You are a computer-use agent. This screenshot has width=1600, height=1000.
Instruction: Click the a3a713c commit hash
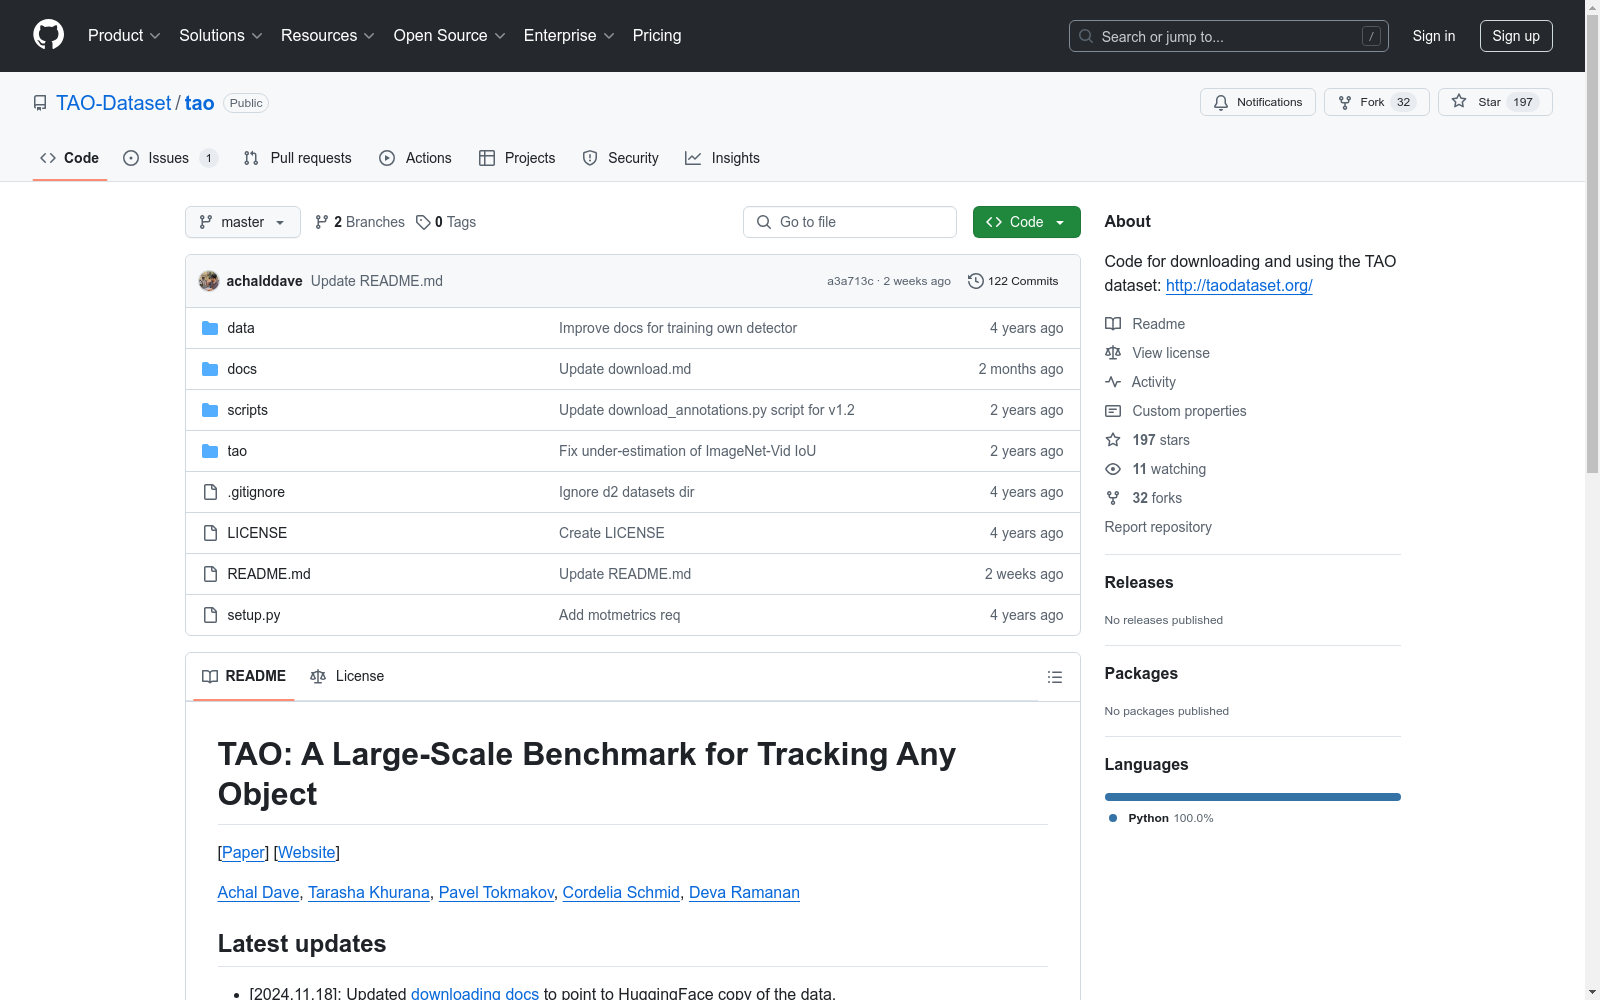[850, 282]
